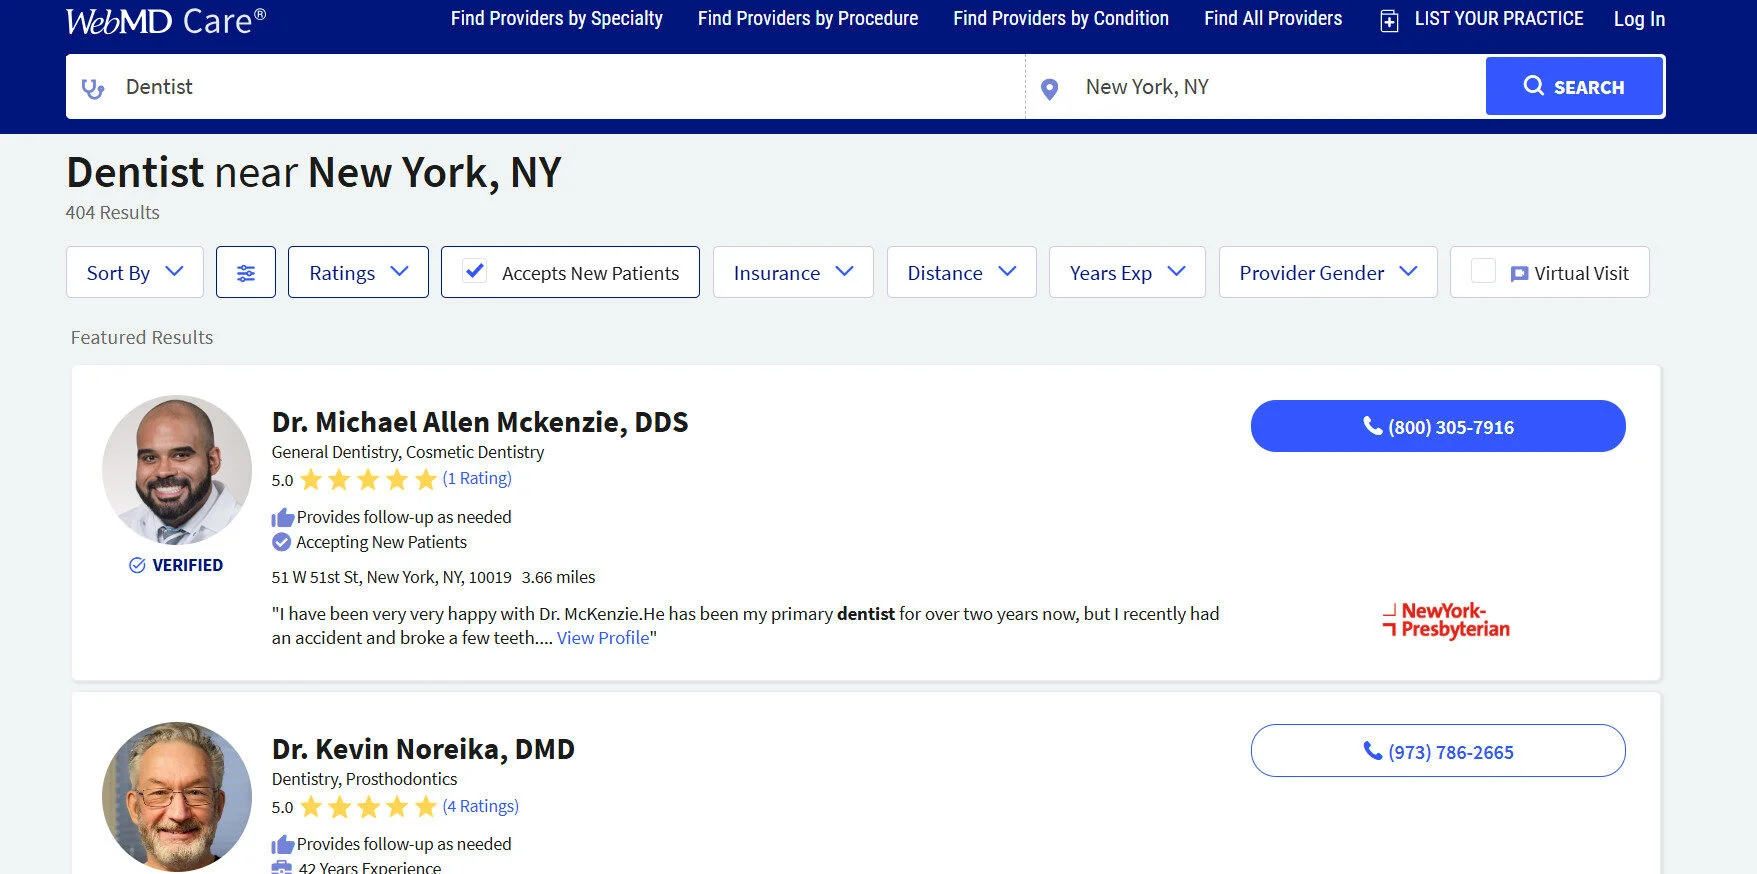Click the verified checkmark badge under Dr. Mckenzie's photo
This screenshot has height=874, width=1757.
(x=137, y=564)
